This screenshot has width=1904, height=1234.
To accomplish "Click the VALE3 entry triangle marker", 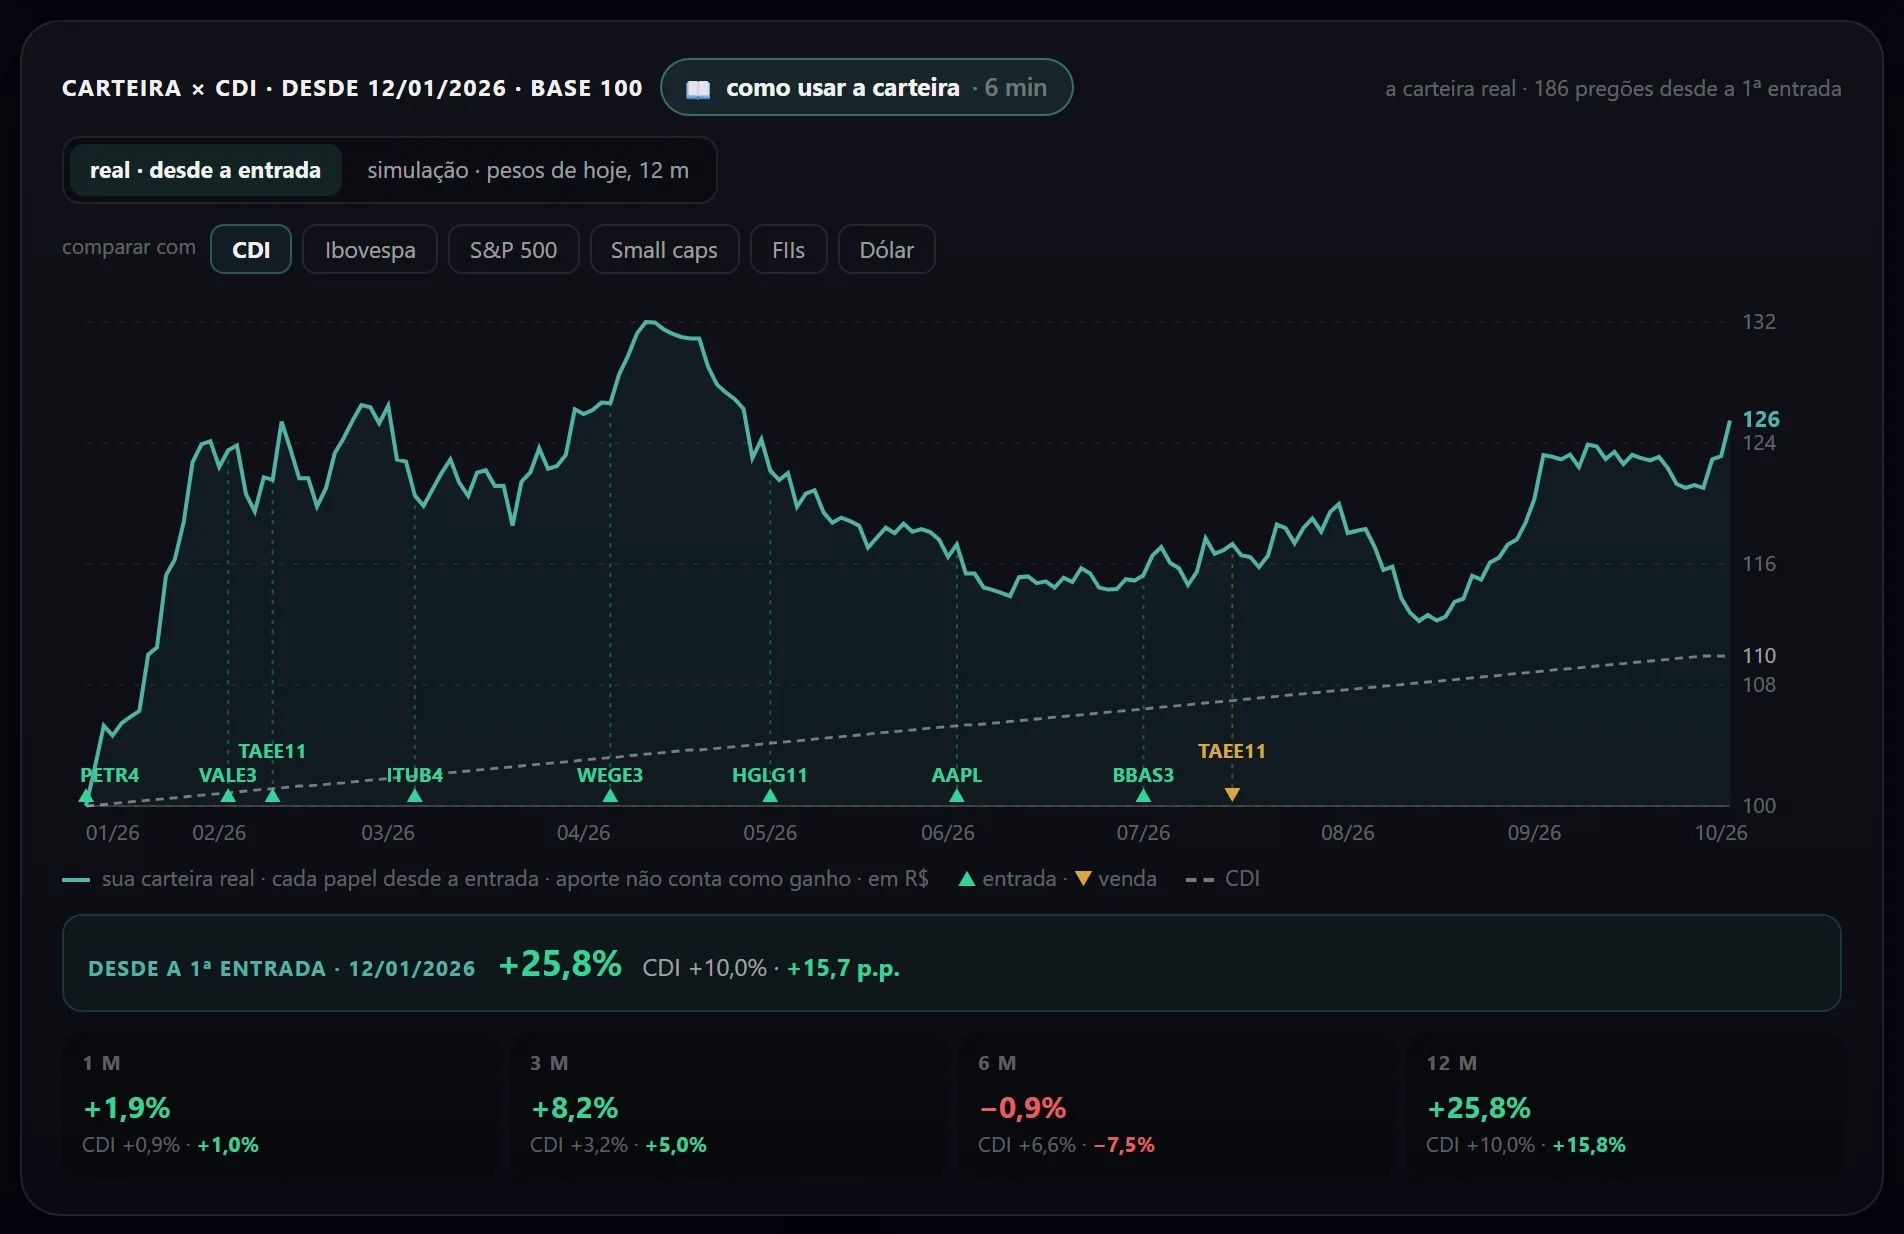I will 228,796.
